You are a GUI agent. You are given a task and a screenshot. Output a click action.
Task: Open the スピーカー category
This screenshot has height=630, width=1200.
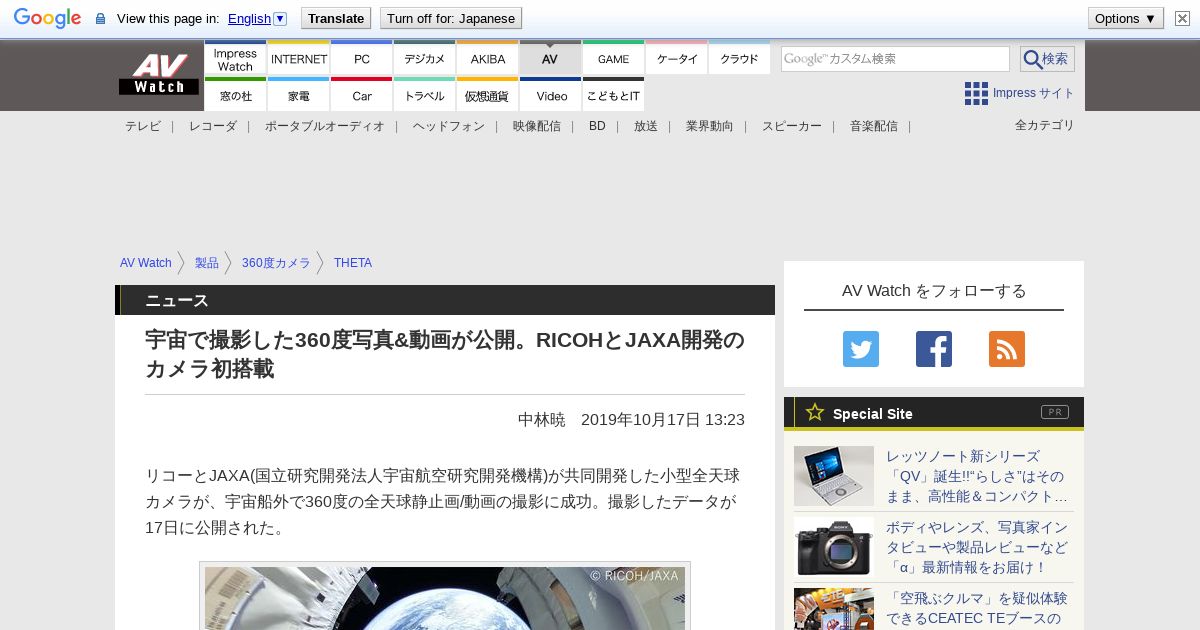coord(792,126)
